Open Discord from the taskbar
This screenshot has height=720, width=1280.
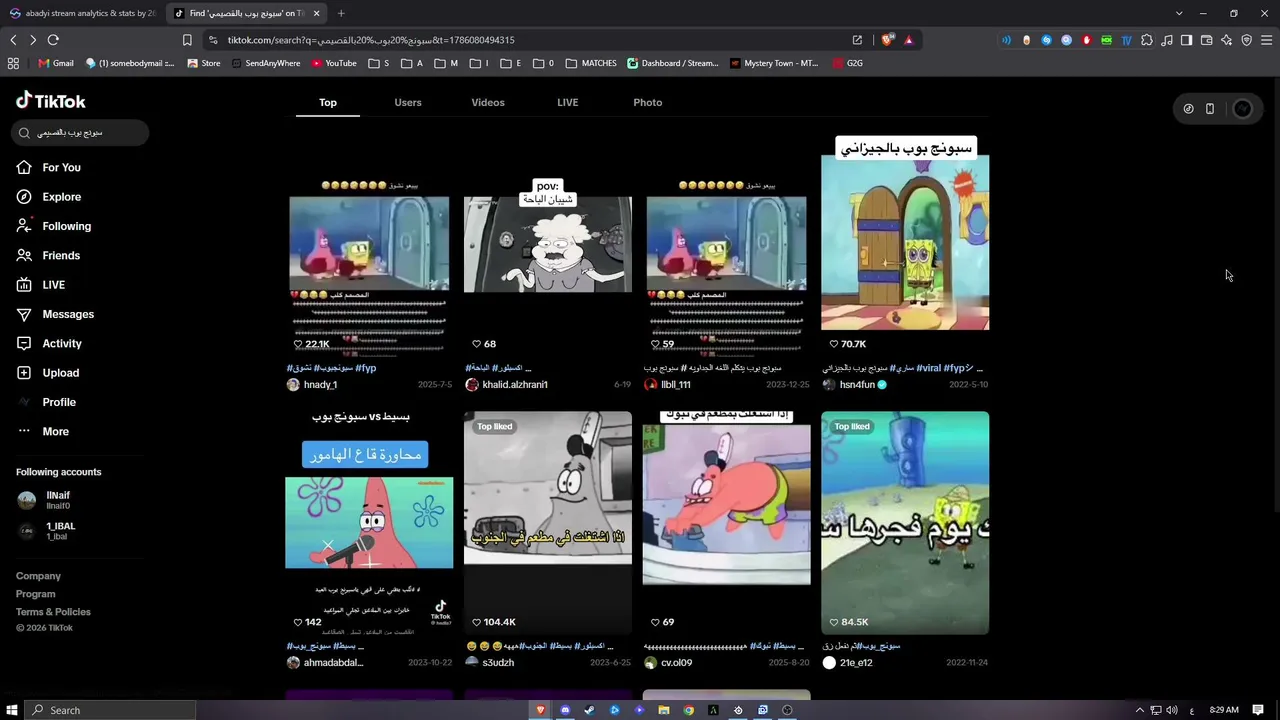tap(565, 710)
